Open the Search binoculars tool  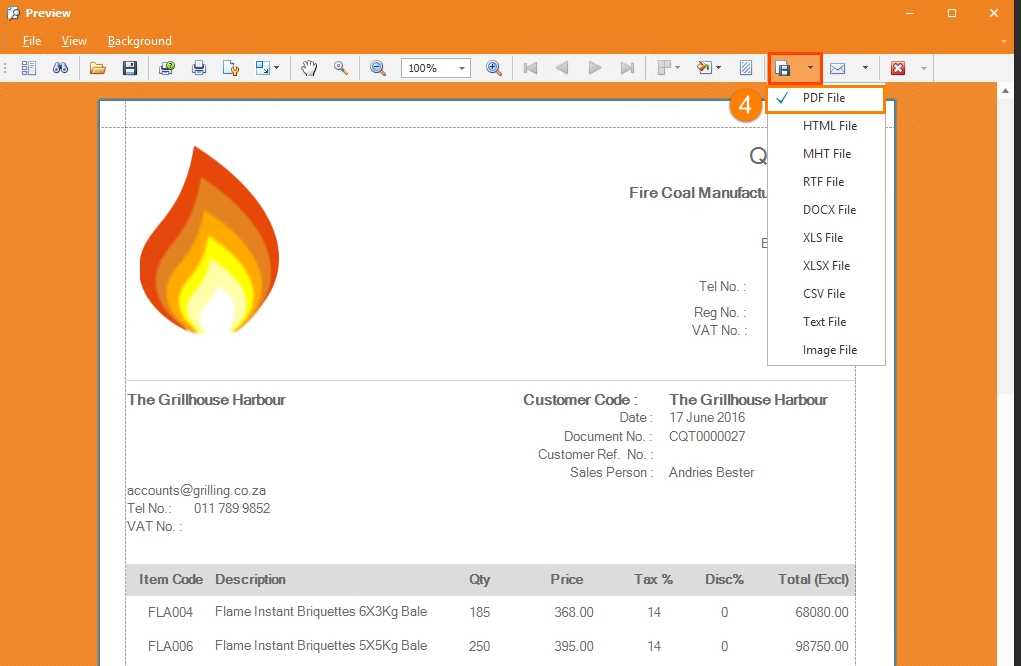click(60, 67)
